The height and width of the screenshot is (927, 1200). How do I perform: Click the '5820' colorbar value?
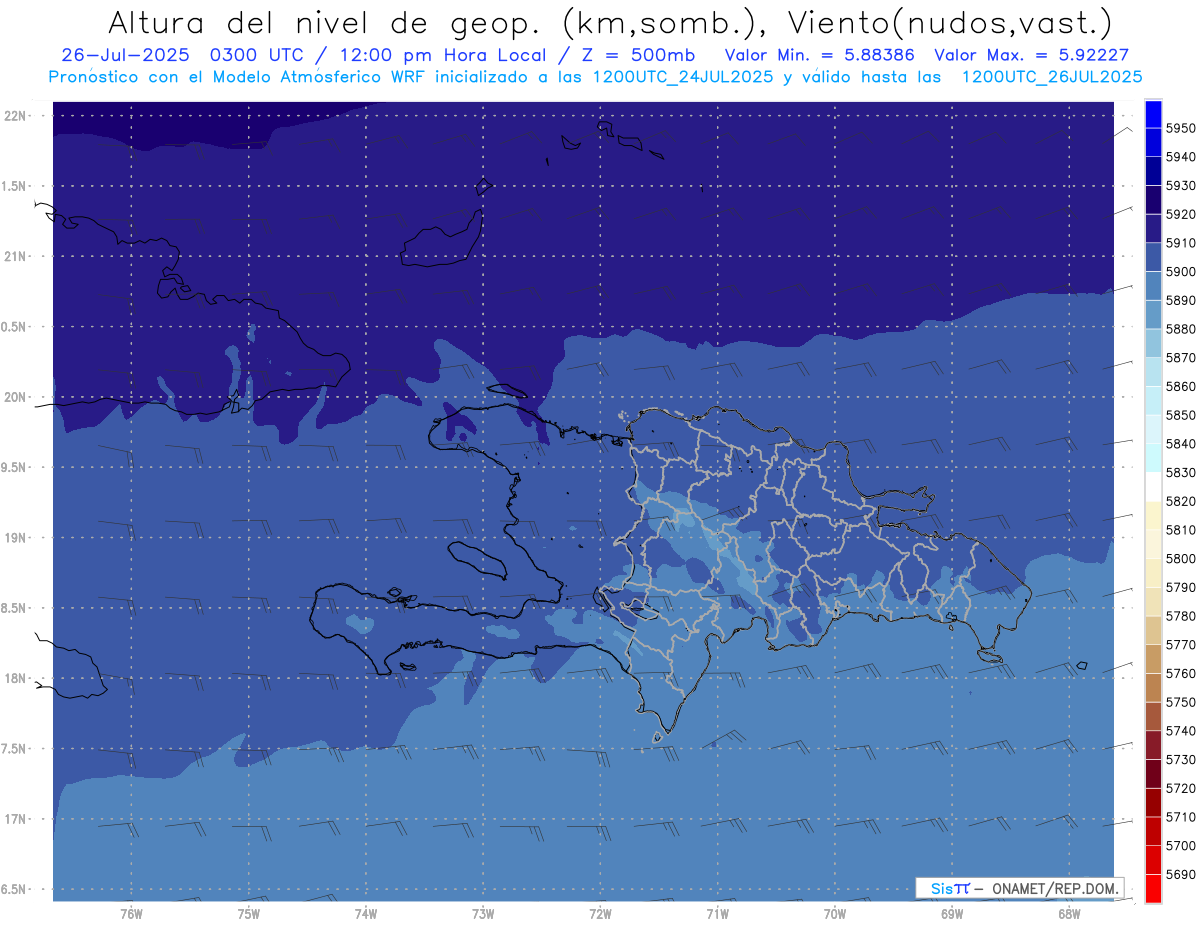[1180, 501]
